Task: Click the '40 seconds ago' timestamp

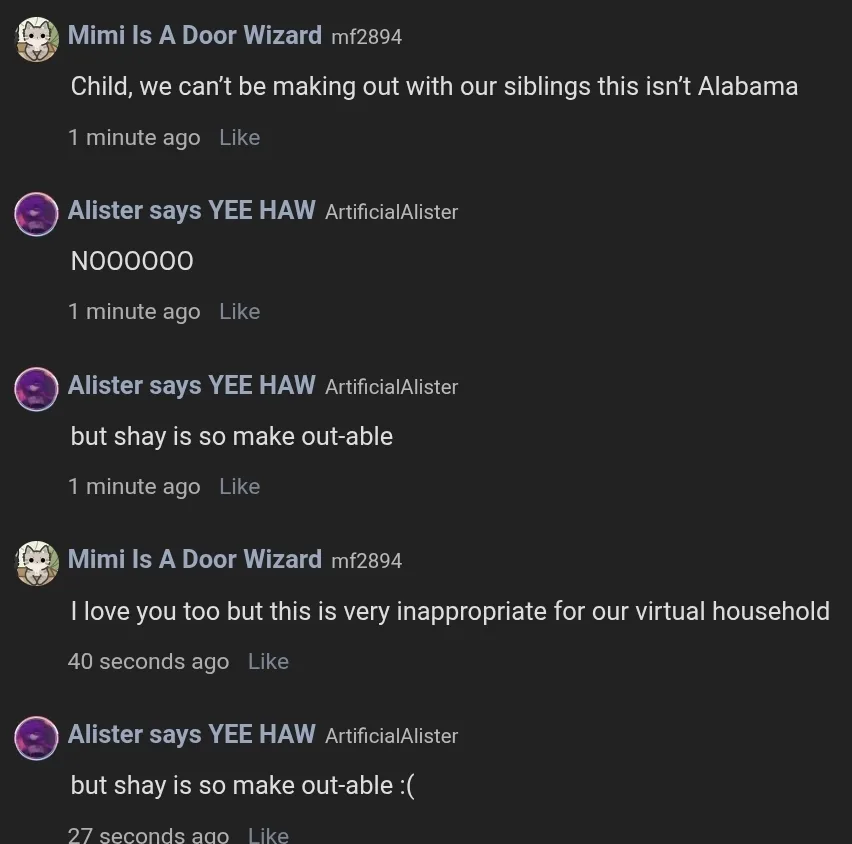Action: pos(148,662)
